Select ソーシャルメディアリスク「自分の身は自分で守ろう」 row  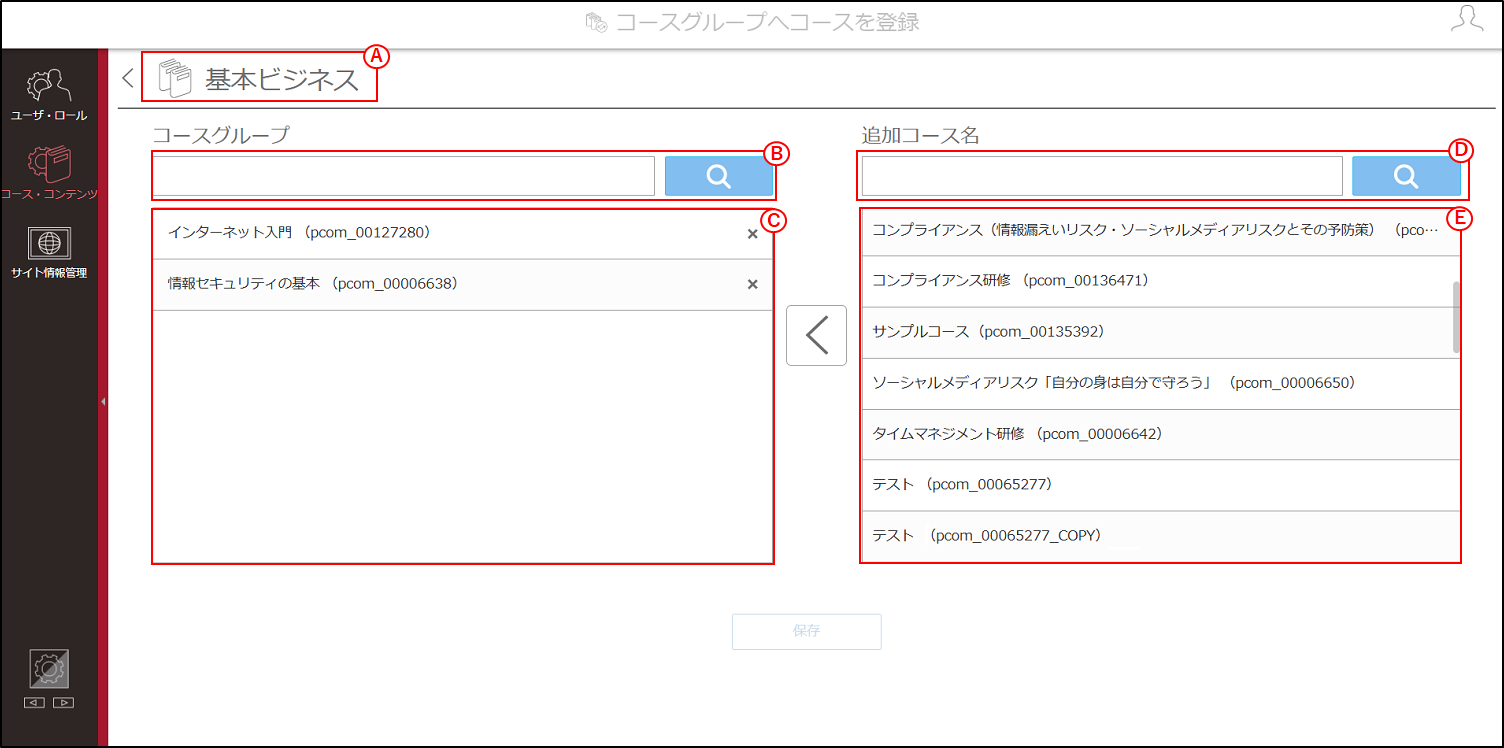click(1160, 383)
